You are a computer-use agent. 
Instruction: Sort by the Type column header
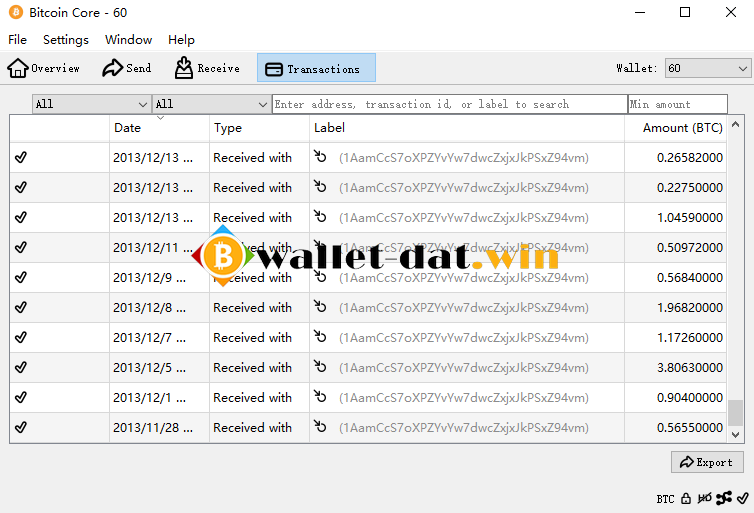[259, 128]
